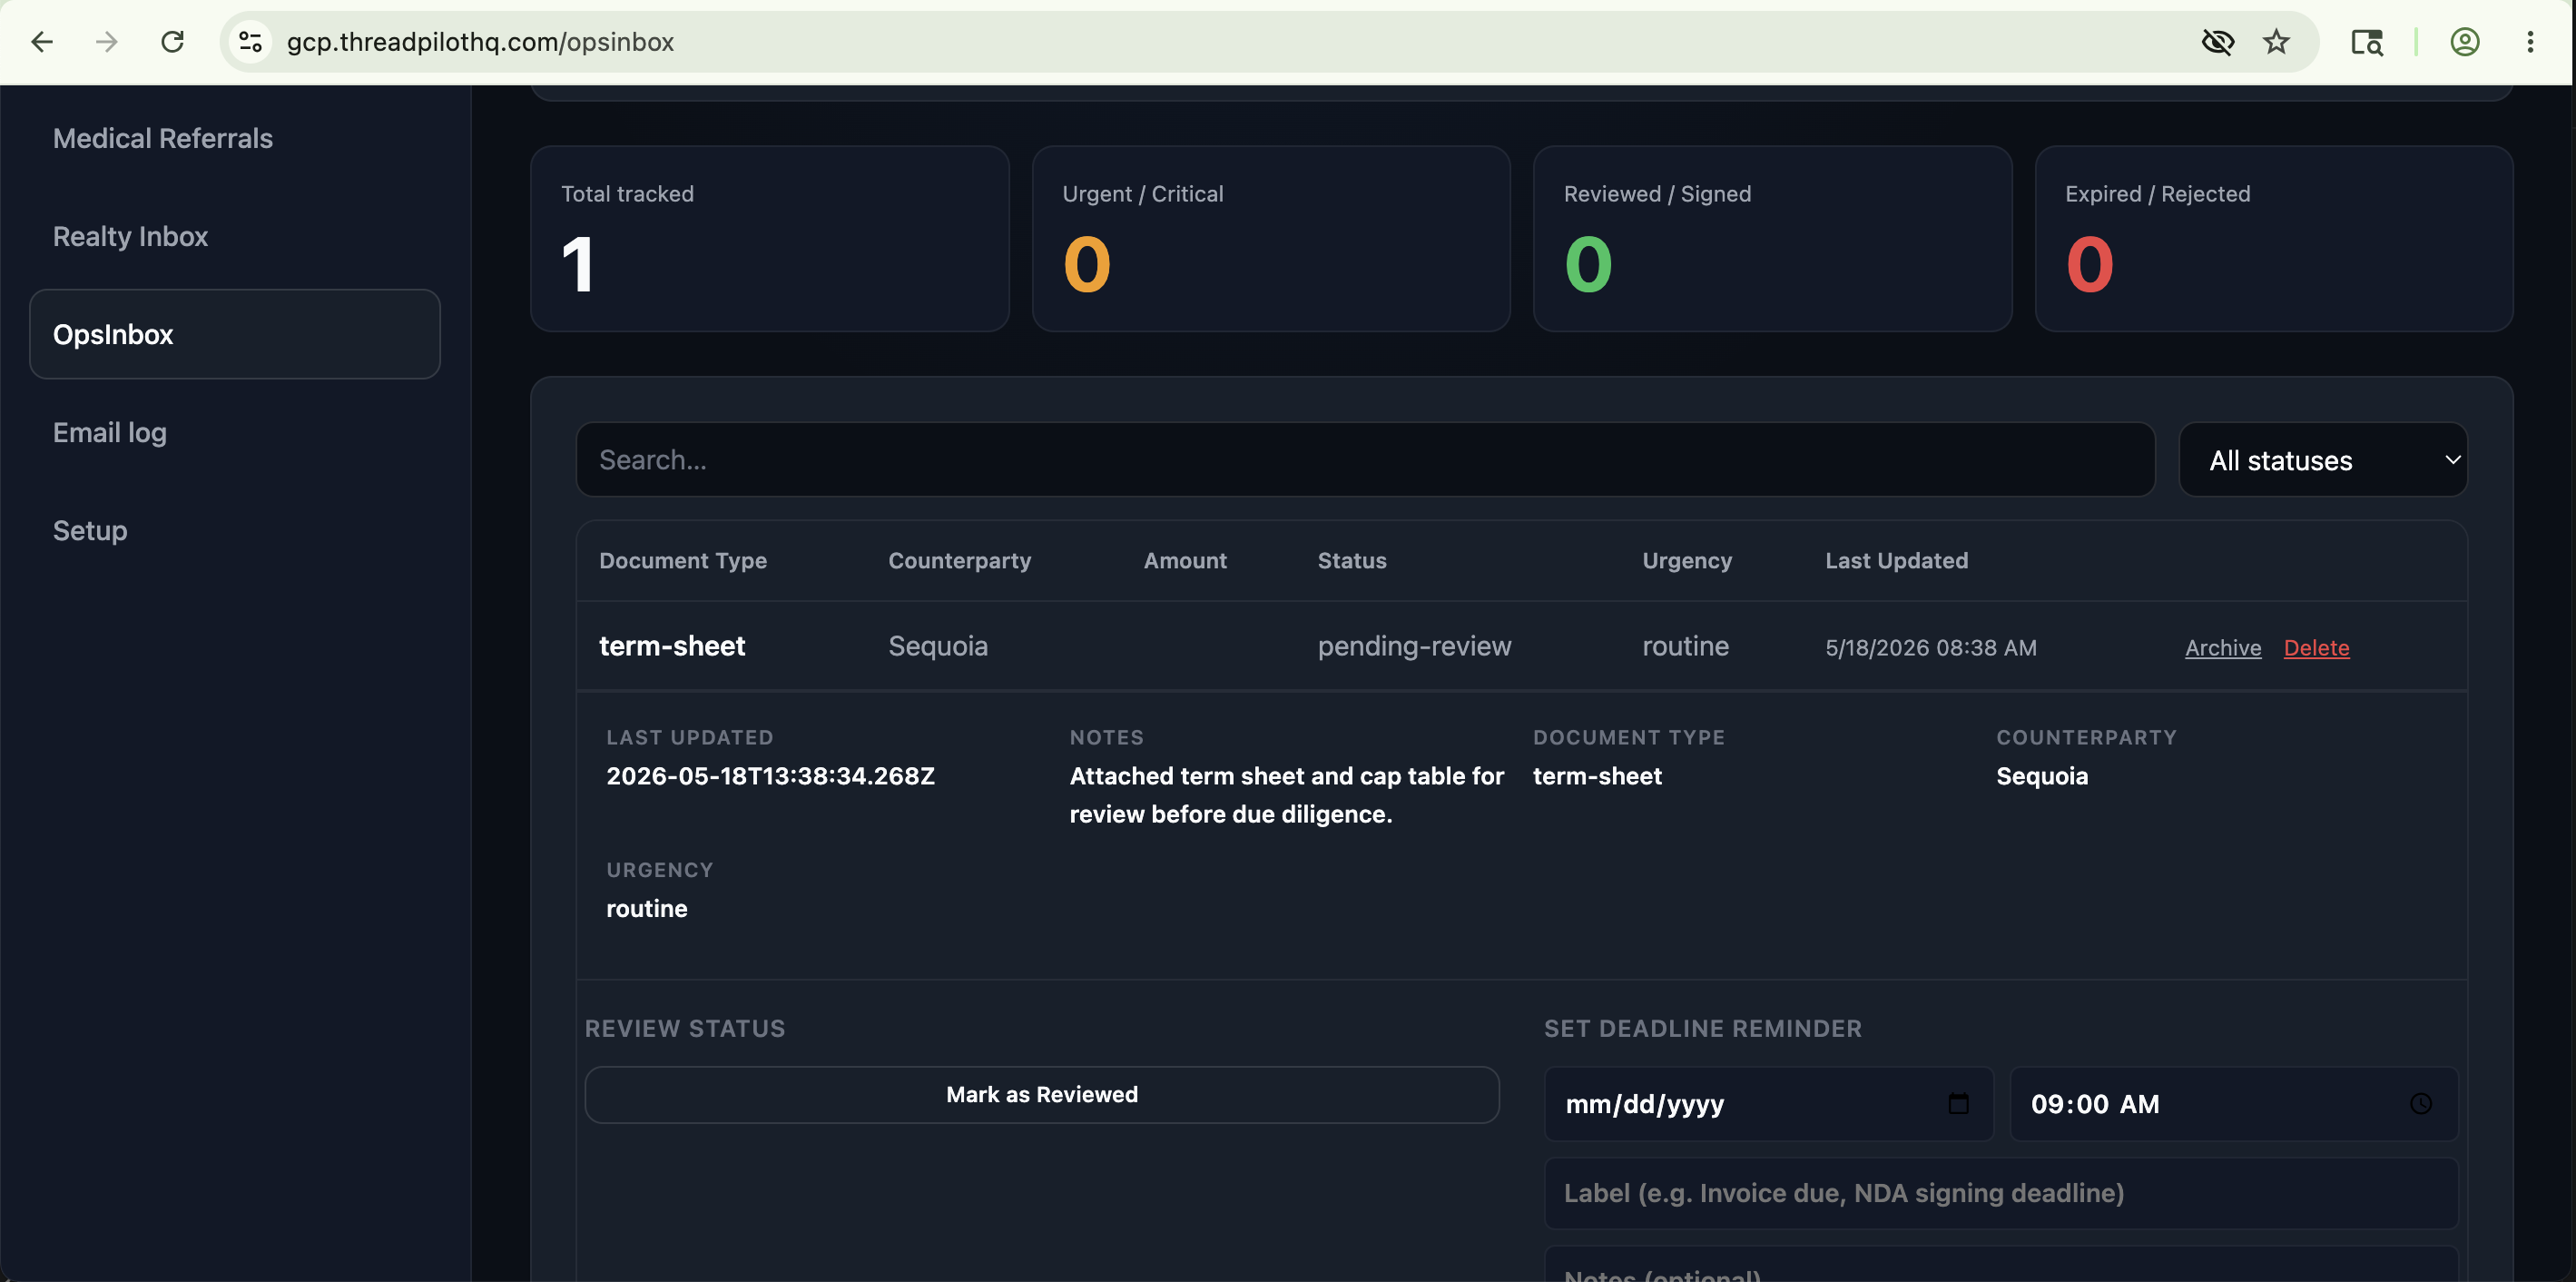The height and width of the screenshot is (1282, 2576).
Task: Click the pending-review status cell
Action: point(1414,646)
